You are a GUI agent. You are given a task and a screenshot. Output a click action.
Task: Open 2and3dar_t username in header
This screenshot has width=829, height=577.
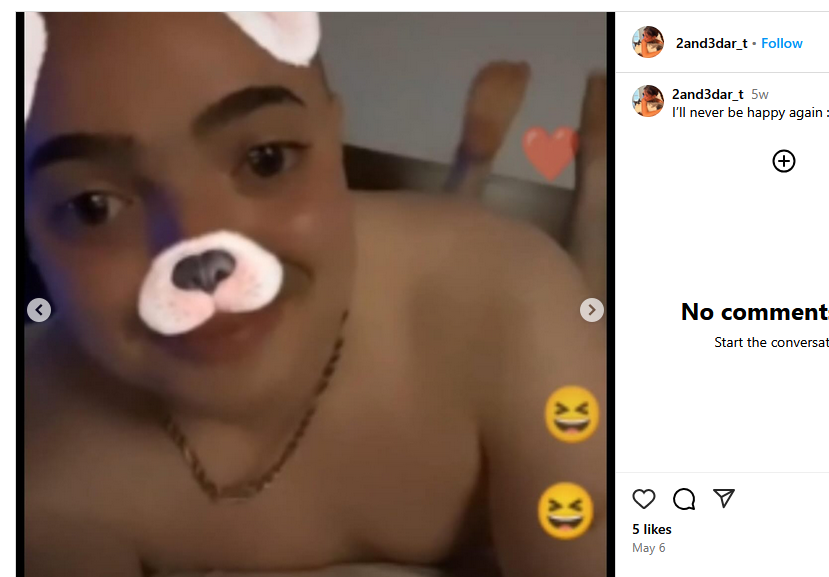coord(711,43)
